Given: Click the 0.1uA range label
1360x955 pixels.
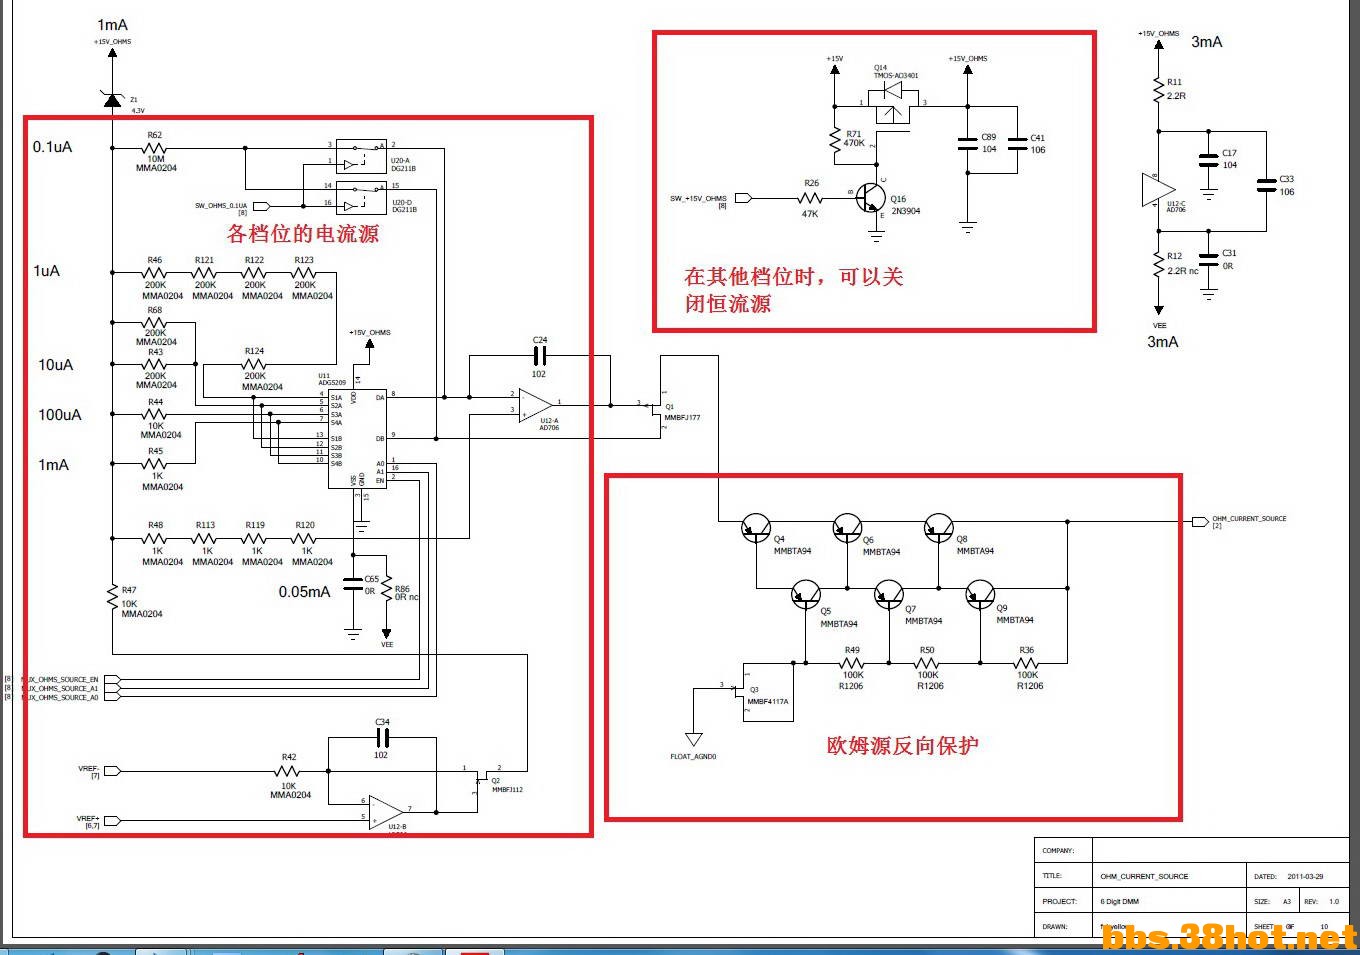Looking at the screenshot, I should (52, 147).
